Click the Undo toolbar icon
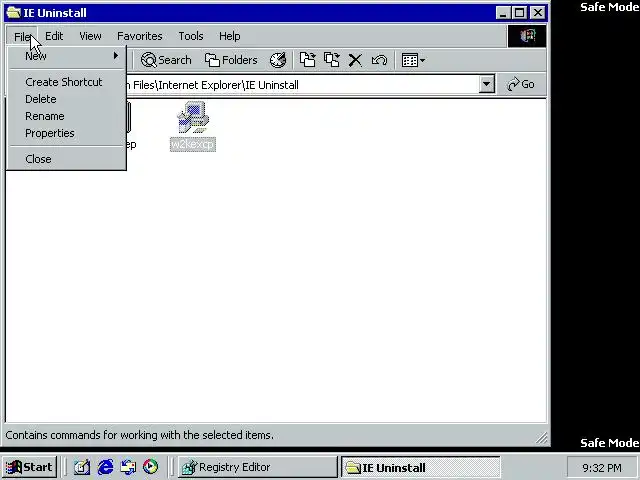Viewport: 640px width, 480px height. 379,60
